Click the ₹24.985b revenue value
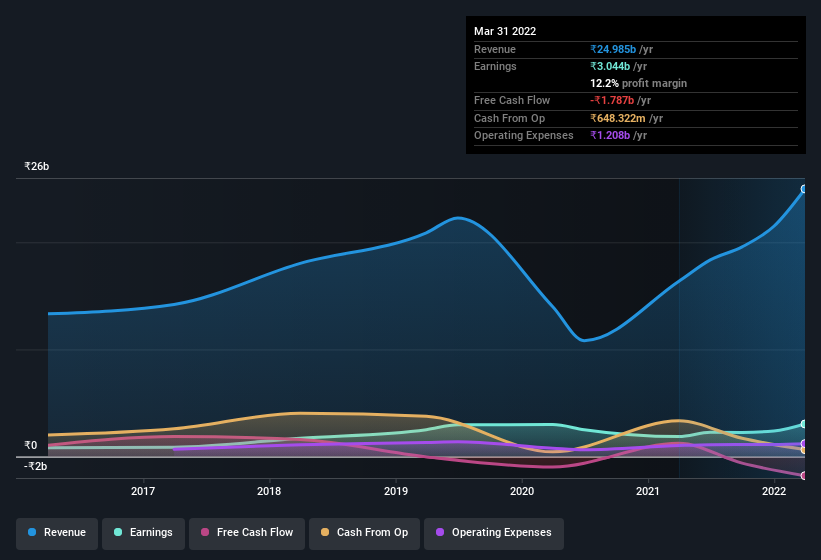Image resolution: width=821 pixels, height=560 pixels. click(613, 49)
